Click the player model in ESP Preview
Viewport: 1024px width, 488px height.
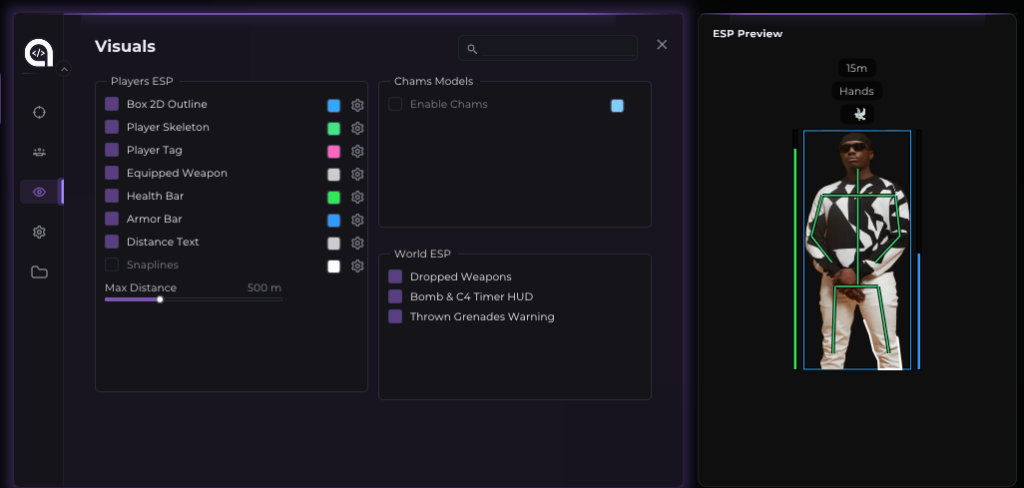point(857,251)
